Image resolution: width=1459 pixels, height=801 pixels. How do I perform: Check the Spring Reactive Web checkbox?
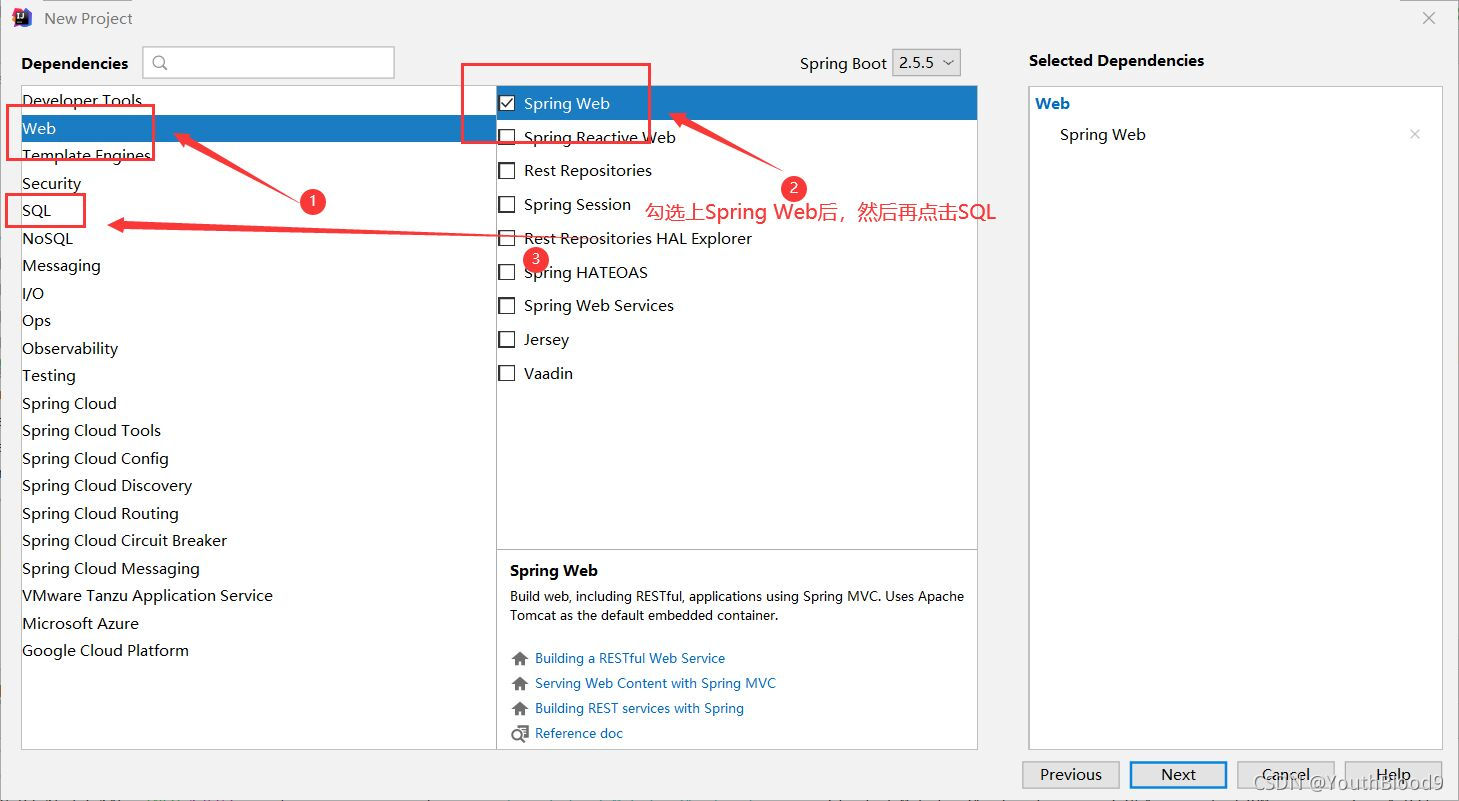pos(507,137)
